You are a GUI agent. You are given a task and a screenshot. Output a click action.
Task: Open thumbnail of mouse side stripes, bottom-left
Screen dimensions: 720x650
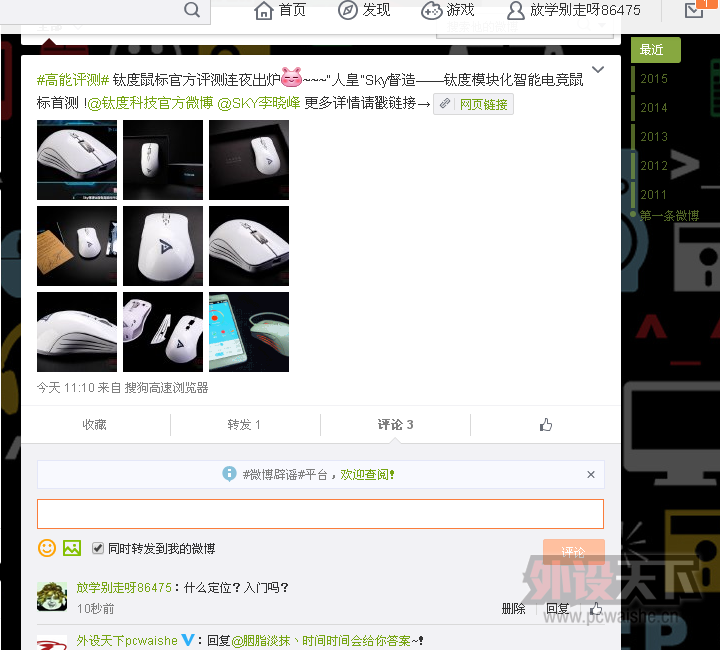coord(77,332)
